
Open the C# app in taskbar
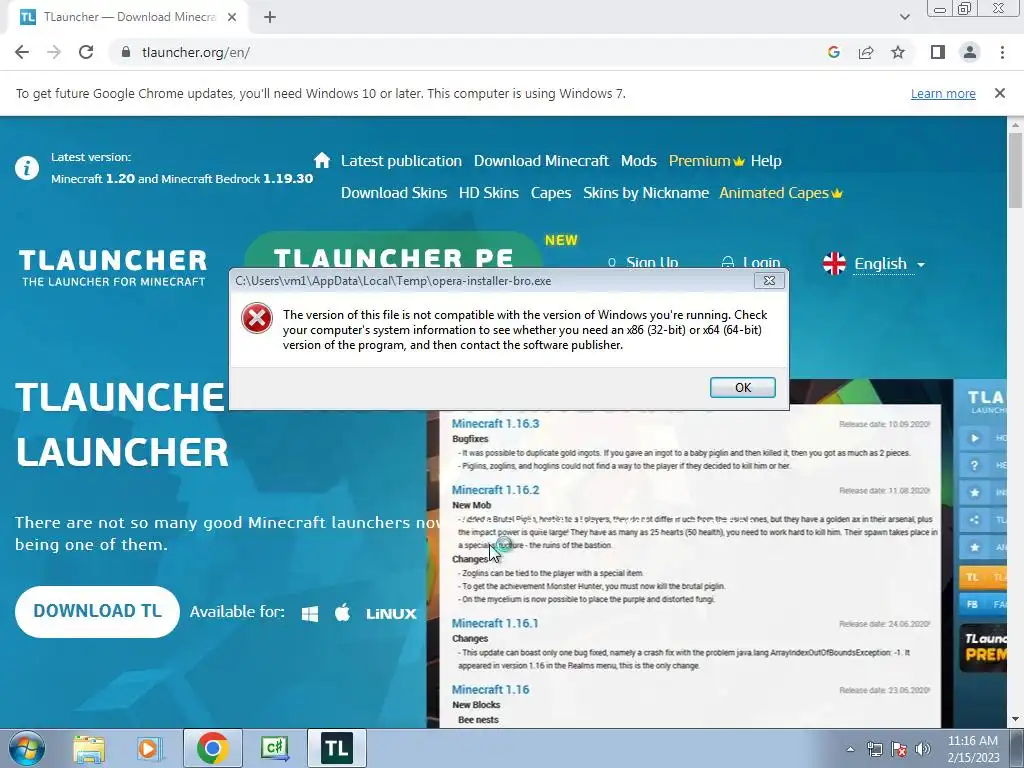tap(275, 748)
